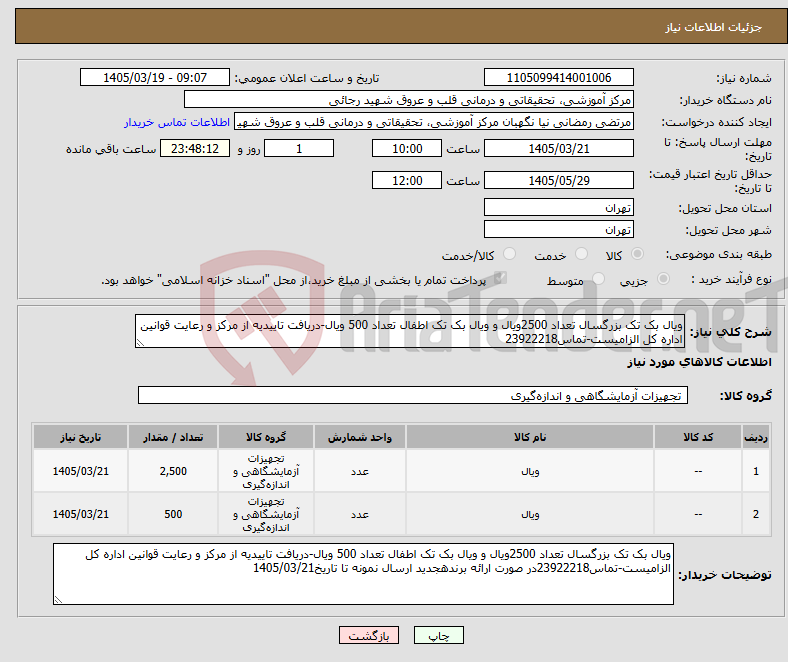The image size is (788, 662).
Task: Click the عدد unit cell in row 2
Action: pyautogui.click(x=360, y=514)
